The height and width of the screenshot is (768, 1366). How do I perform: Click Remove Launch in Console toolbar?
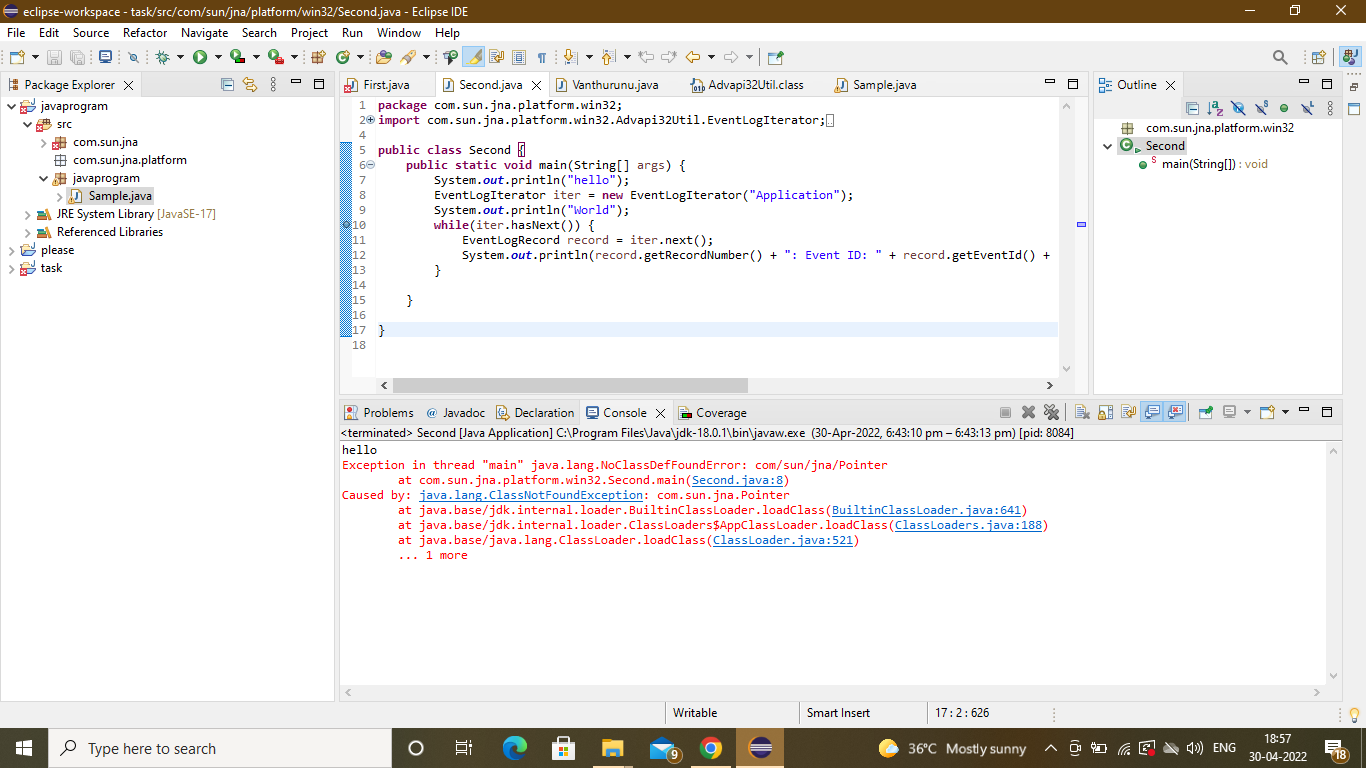[x=1028, y=412]
